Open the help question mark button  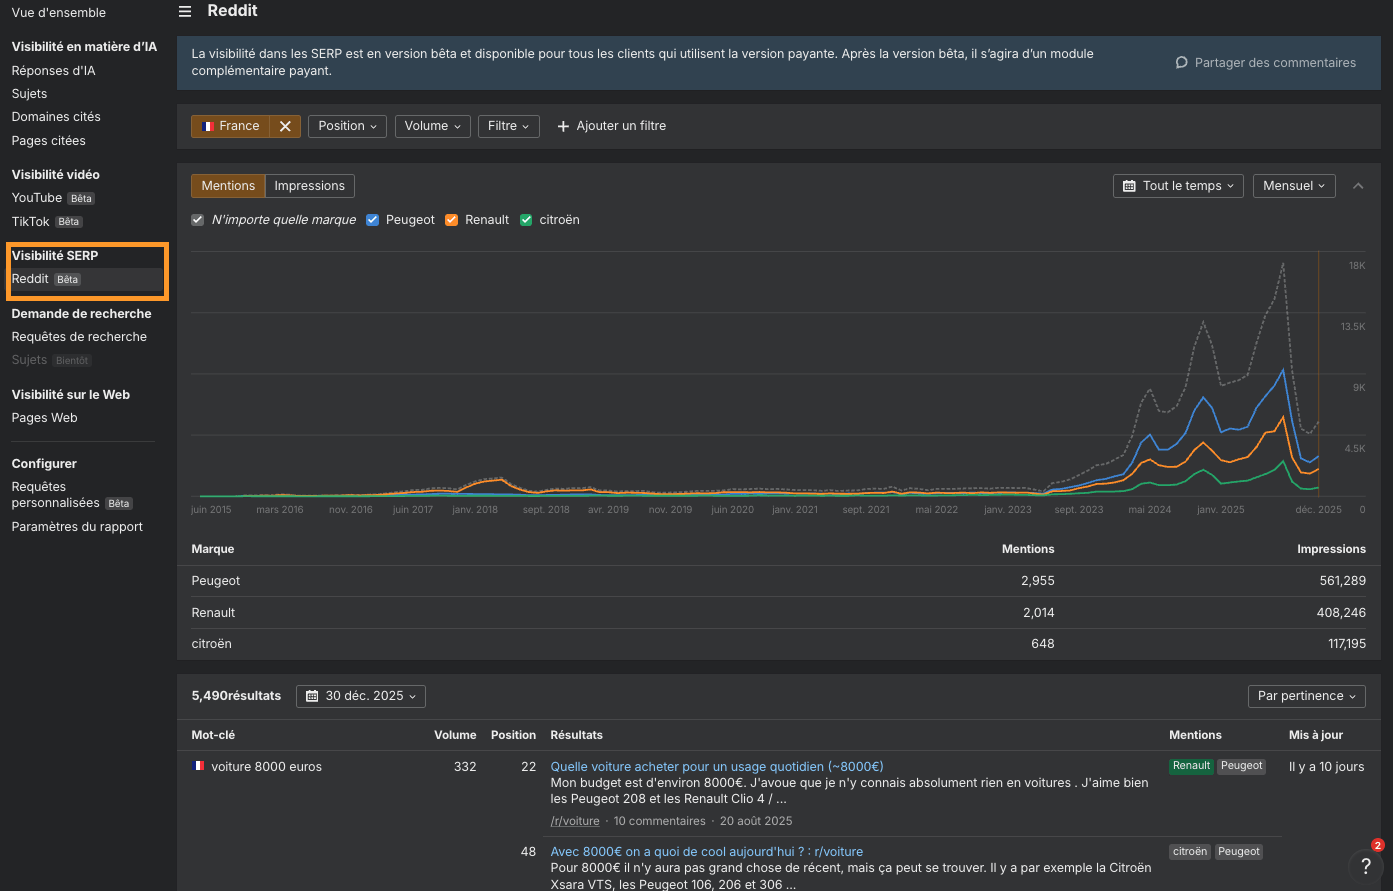coord(1365,866)
